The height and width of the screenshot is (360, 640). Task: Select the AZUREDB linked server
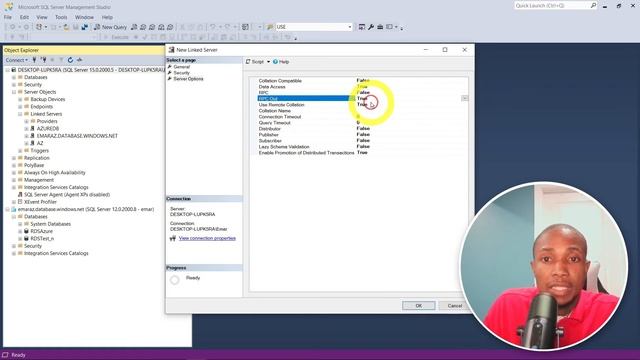(x=48, y=129)
